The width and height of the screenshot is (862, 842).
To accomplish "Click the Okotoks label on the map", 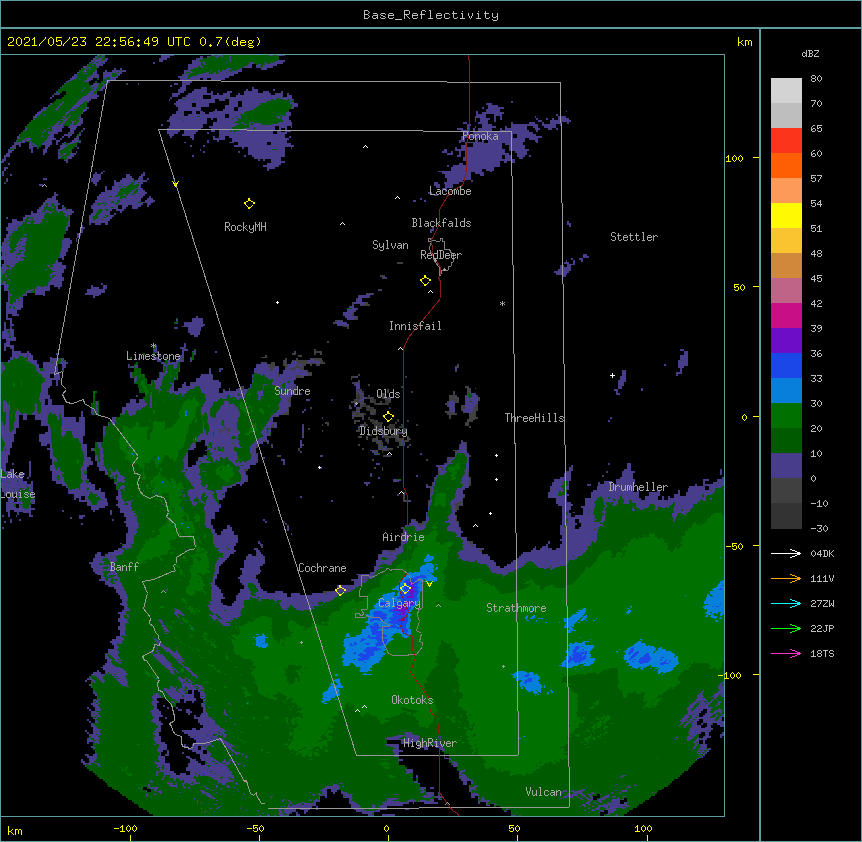I will [x=412, y=700].
